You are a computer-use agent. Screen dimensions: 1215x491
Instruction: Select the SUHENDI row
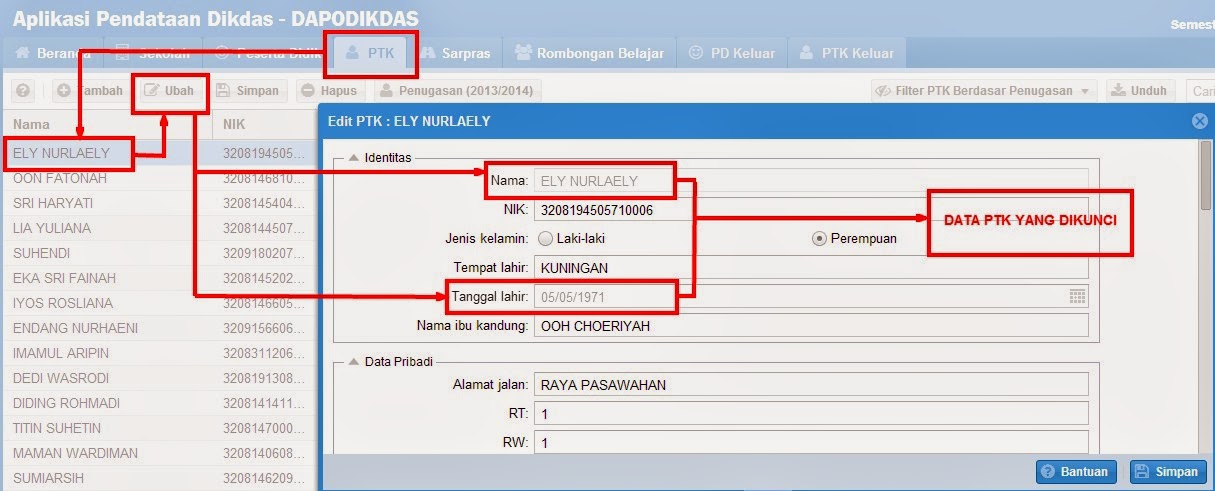[x=159, y=253]
